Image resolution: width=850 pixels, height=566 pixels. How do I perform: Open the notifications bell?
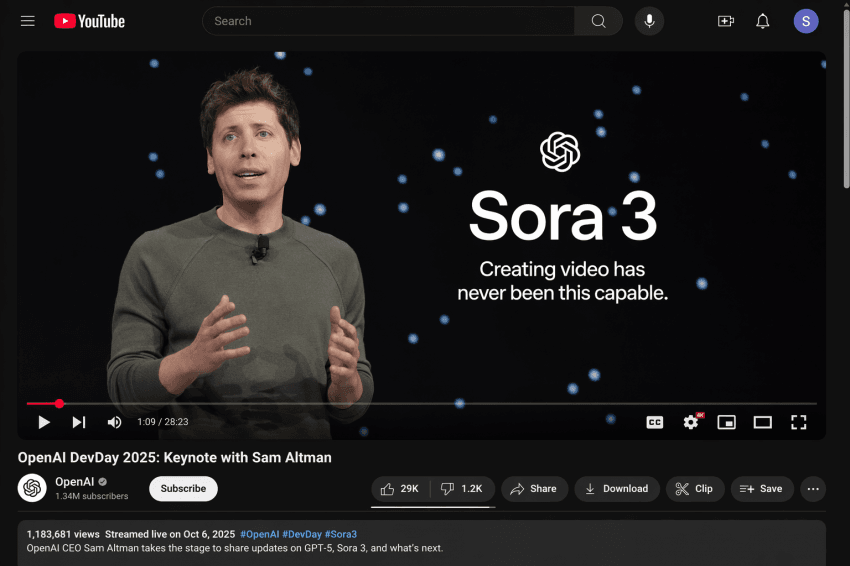(763, 21)
